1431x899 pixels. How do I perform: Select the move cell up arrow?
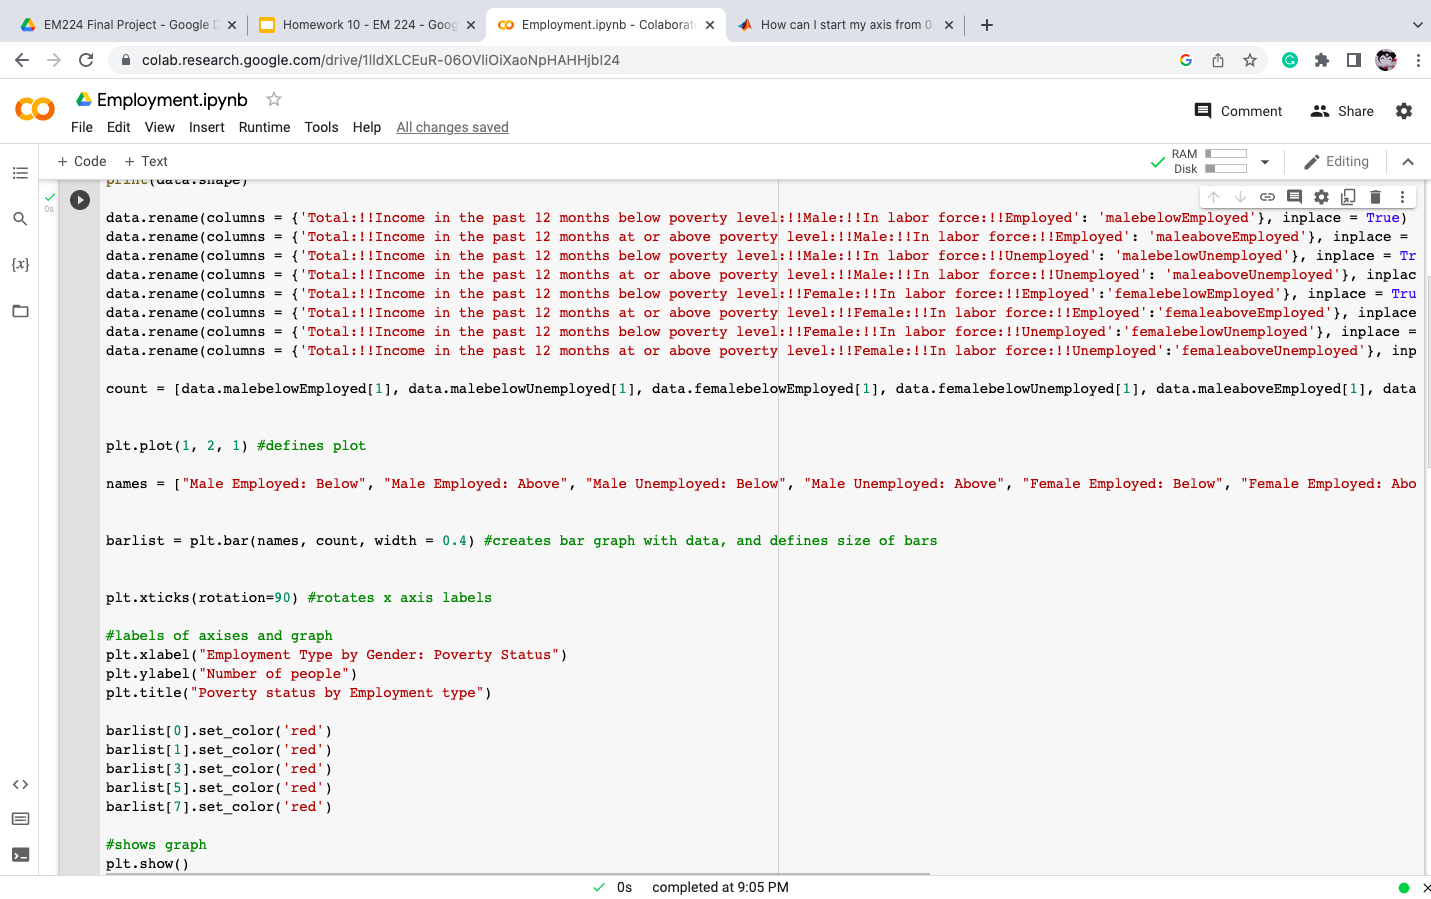pos(1212,196)
